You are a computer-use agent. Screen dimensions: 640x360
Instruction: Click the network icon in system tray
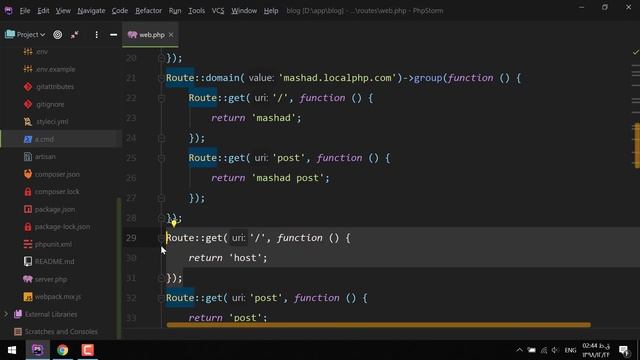pos(544,350)
